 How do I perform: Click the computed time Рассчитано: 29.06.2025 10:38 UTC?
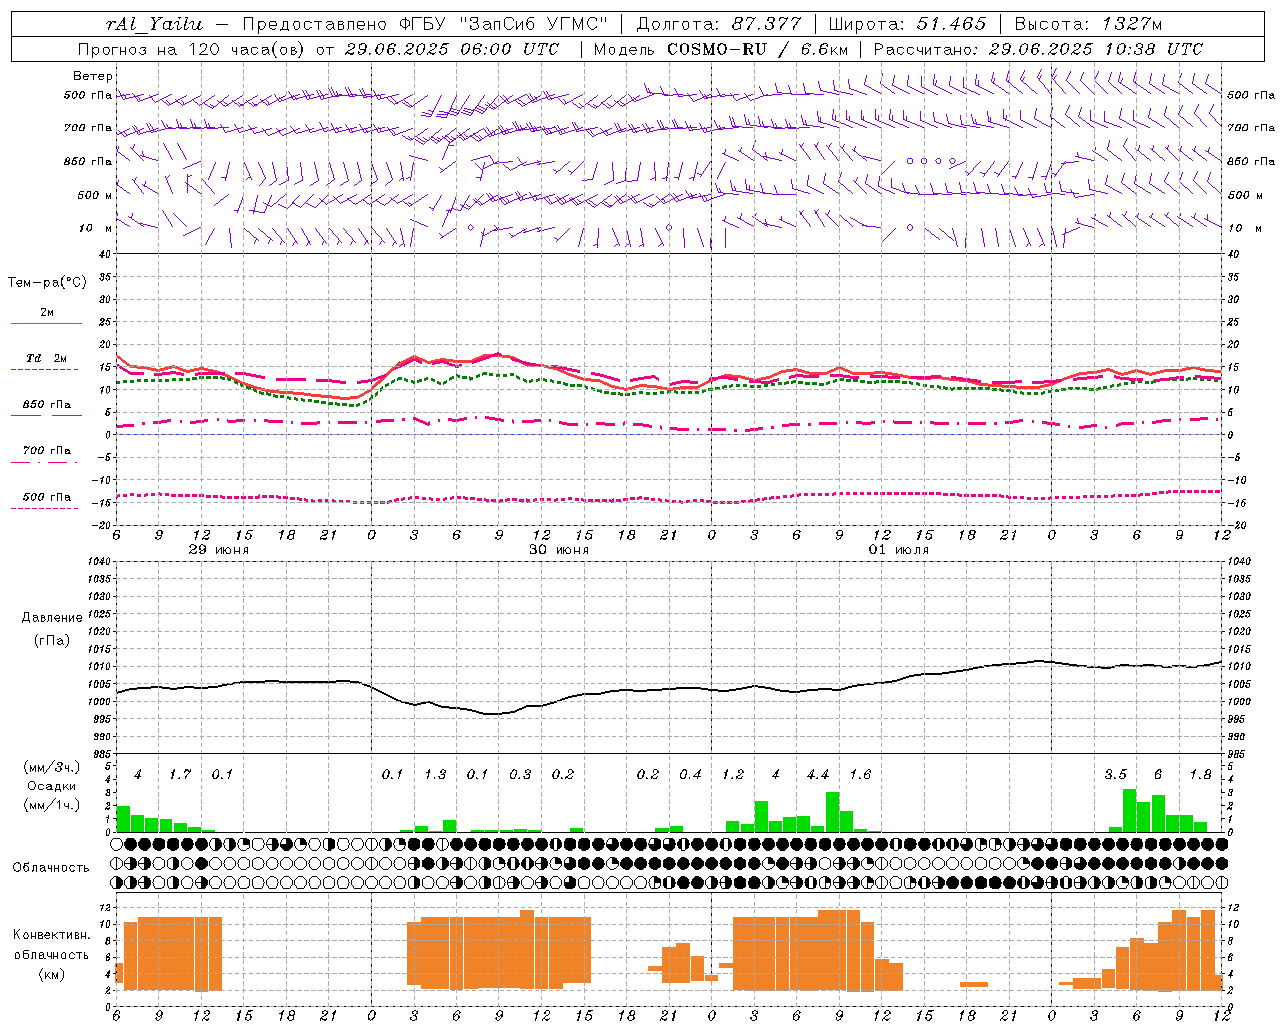1038,49
